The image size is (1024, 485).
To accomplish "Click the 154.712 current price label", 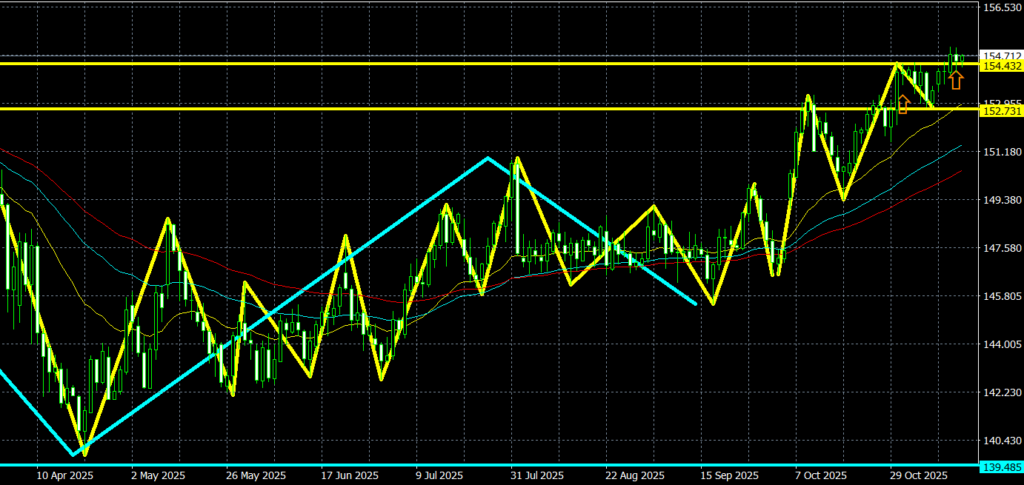I will pos(1000,56).
